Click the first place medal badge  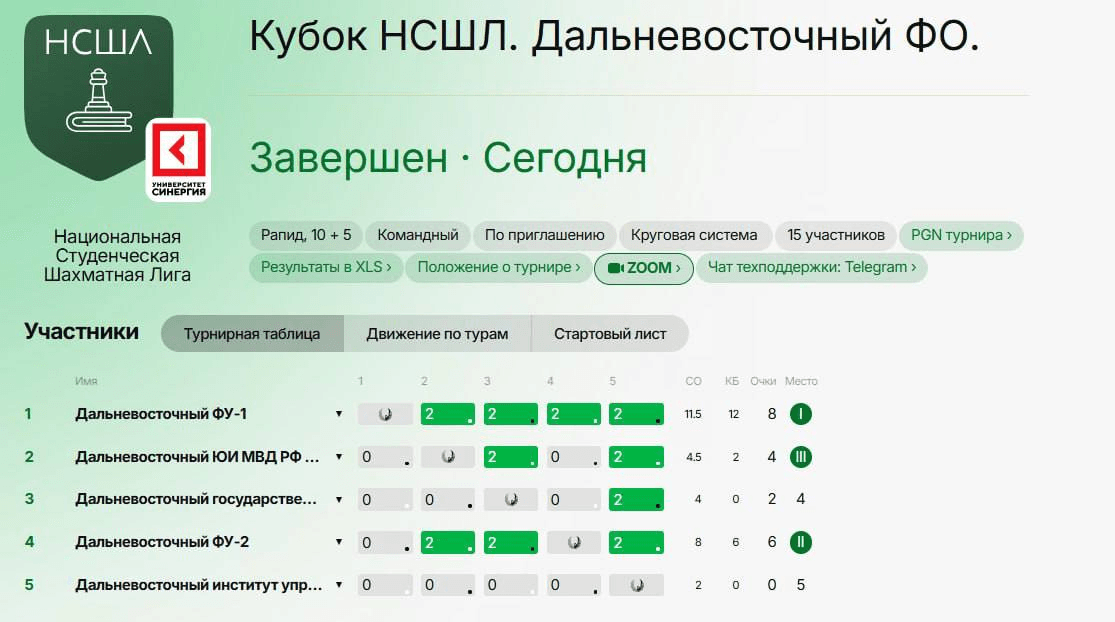pyautogui.click(x=801, y=414)
